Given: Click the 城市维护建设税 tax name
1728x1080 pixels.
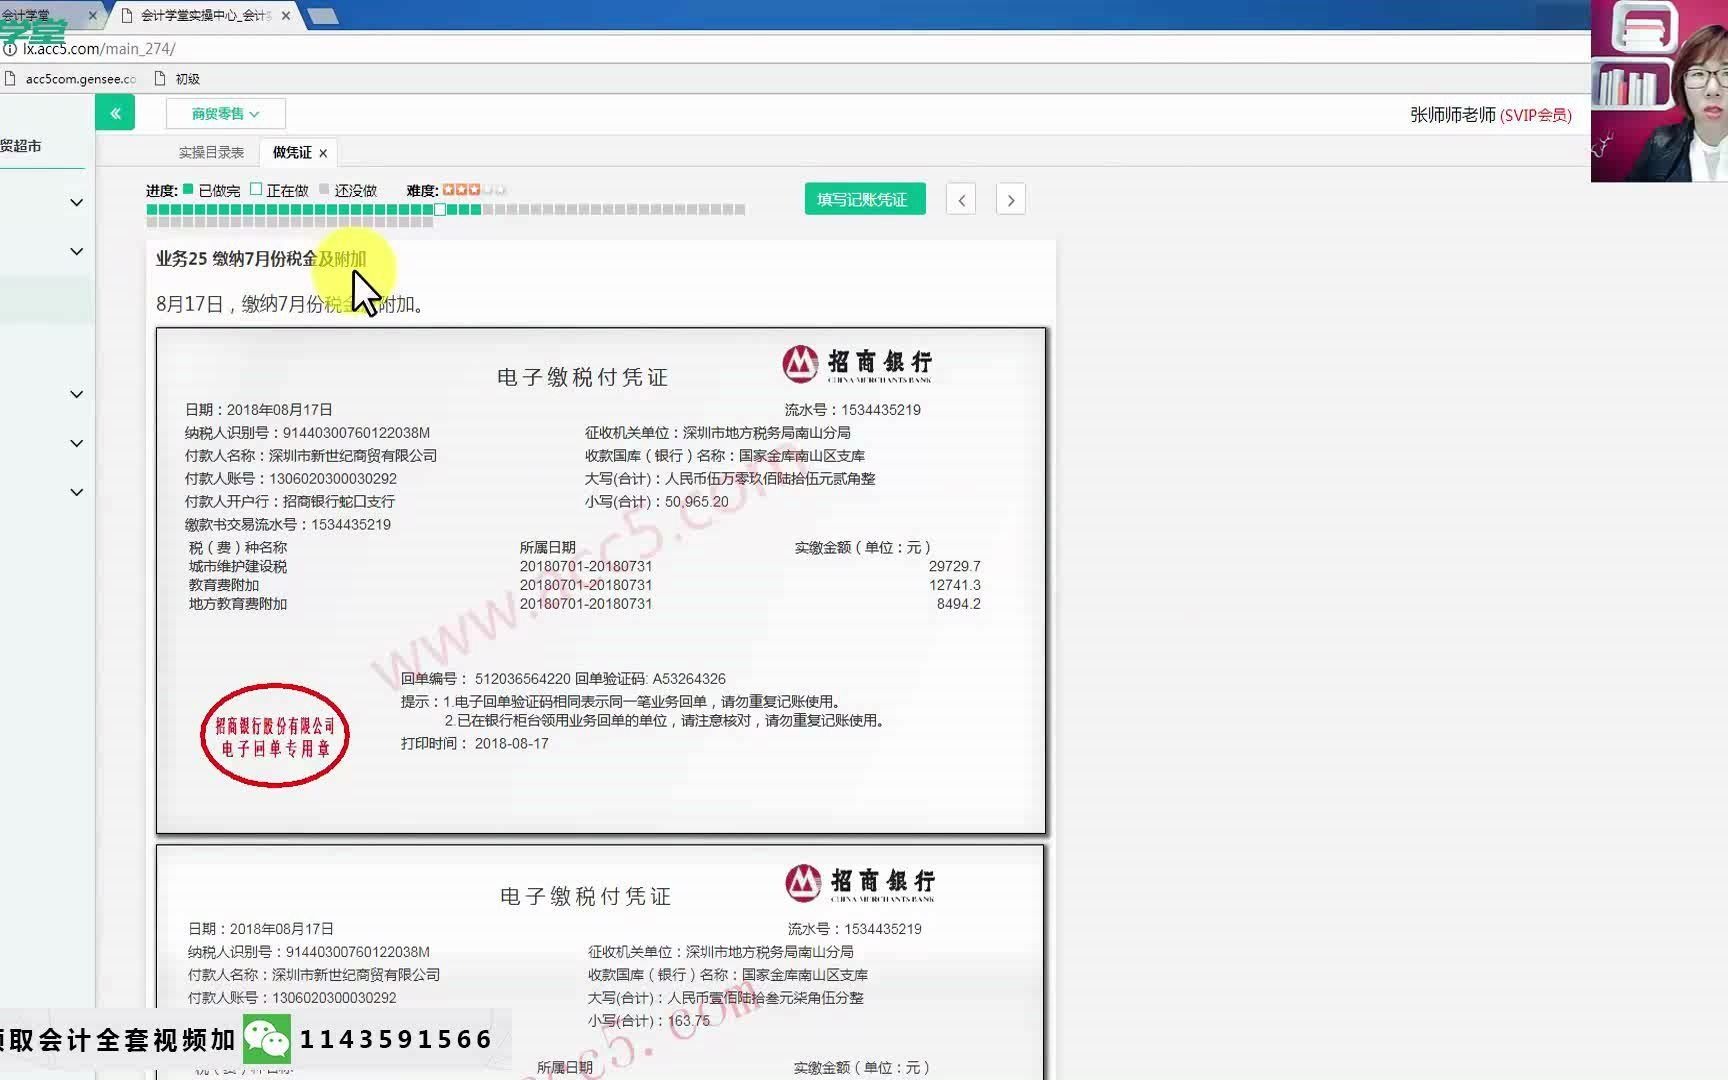Looking at the screenshot, I should [x=238, y=566].
